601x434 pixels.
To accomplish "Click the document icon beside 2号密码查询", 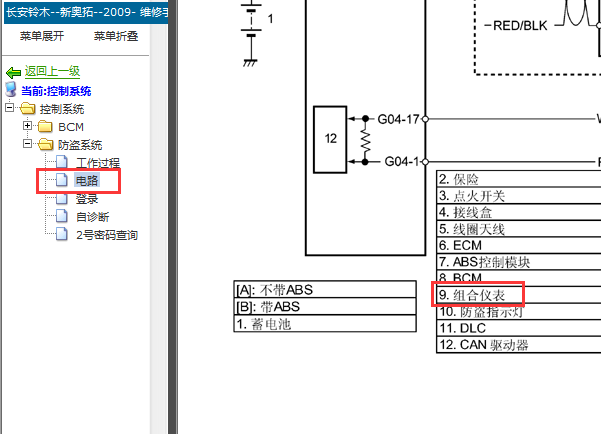I will point(62,234).
